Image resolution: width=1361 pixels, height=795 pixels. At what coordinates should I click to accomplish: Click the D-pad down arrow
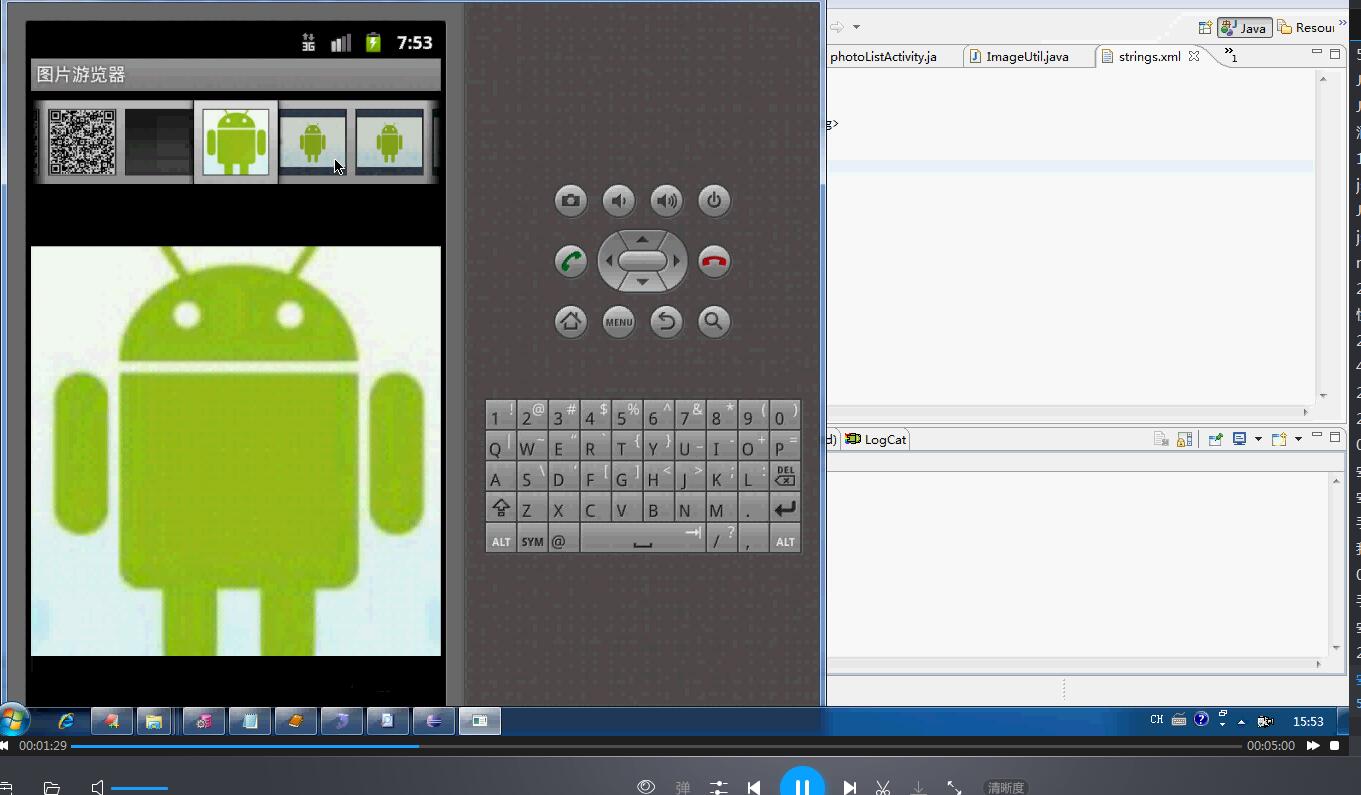[x=642, y=283]
